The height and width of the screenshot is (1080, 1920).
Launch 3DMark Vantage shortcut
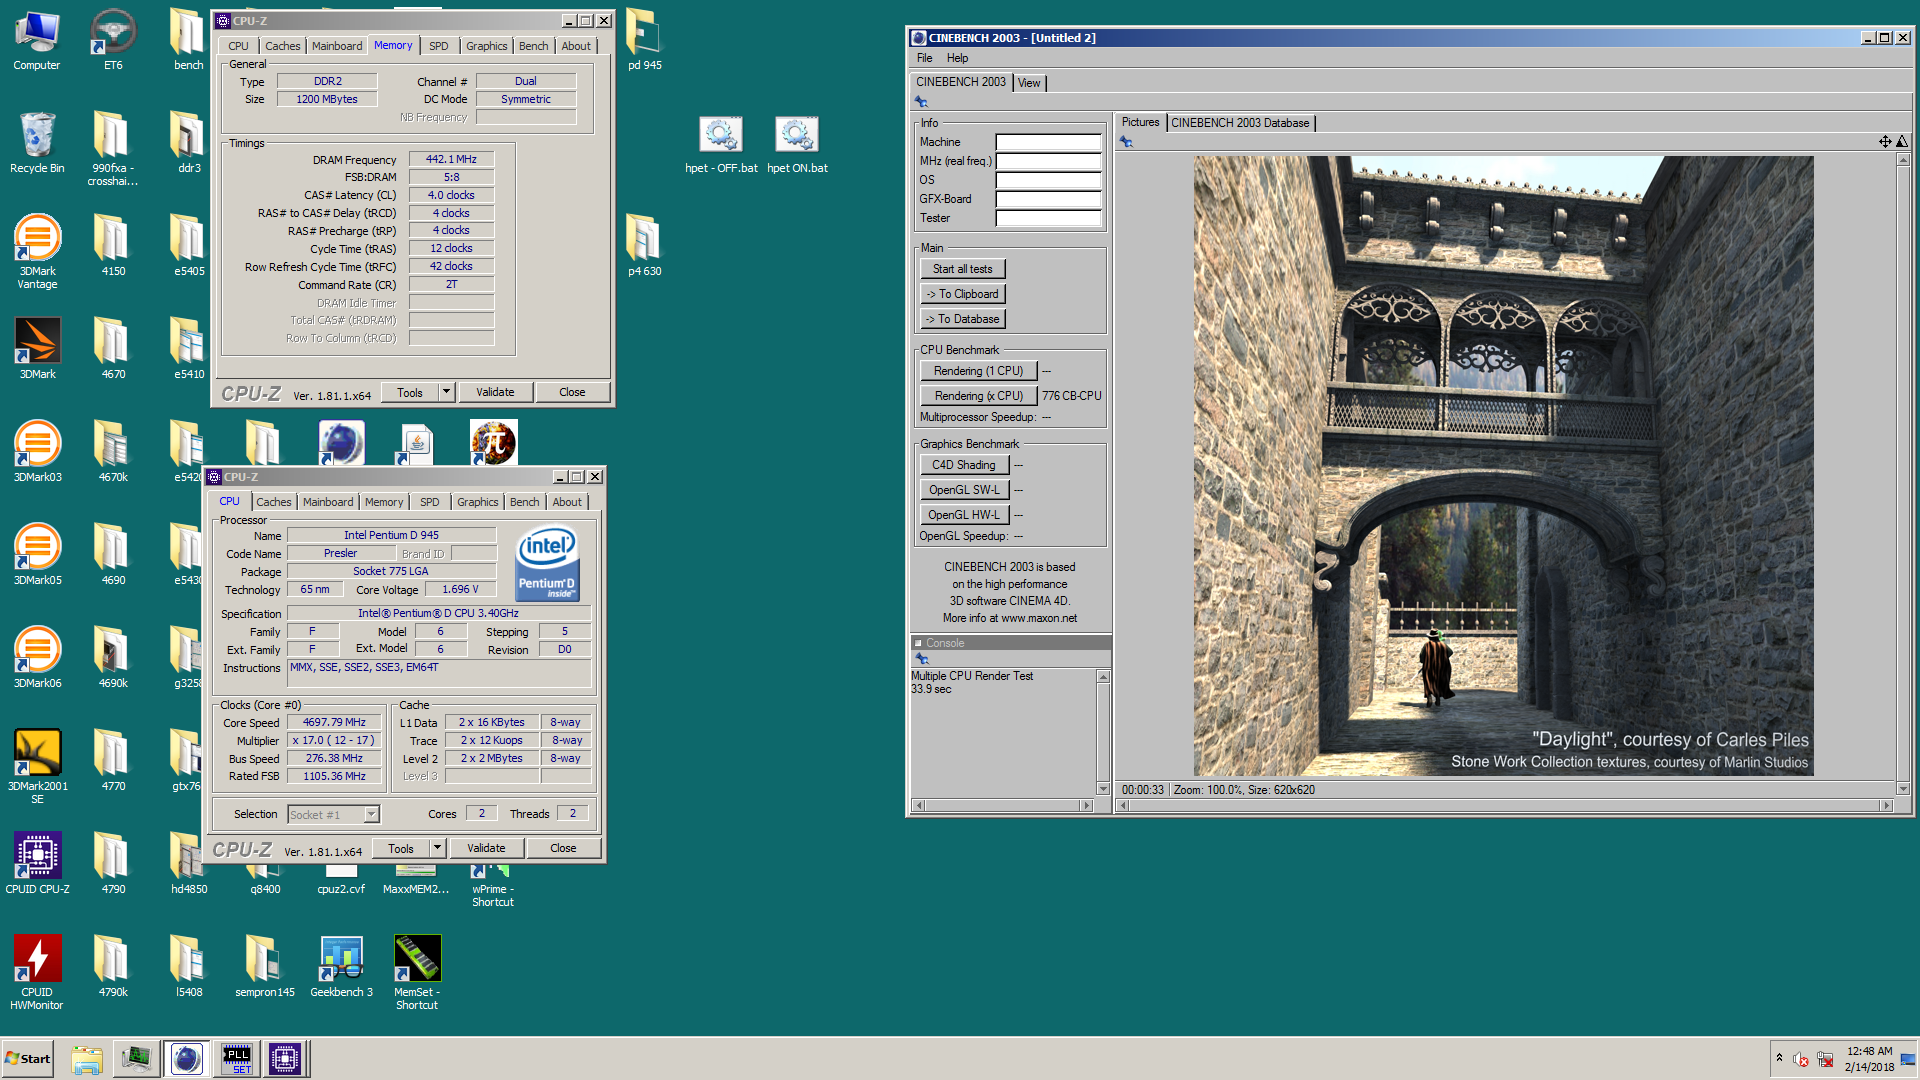[x=37, y=252]
